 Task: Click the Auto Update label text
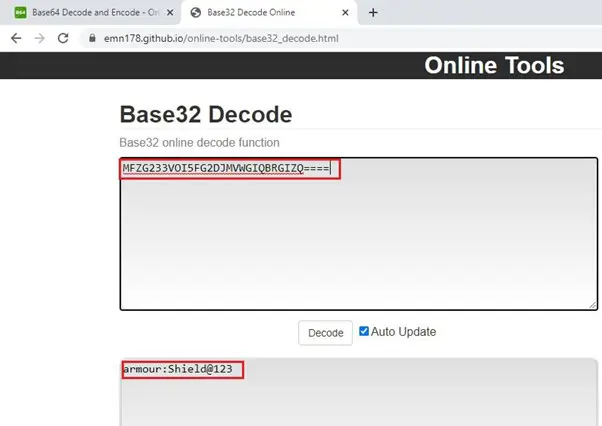tap(403, 332)
